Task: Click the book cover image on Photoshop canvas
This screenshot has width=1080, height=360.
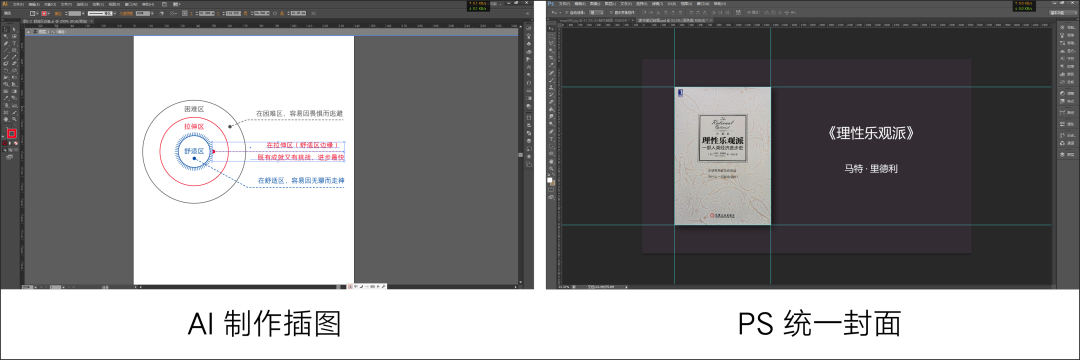Action: pyautogui.click(x=723, y=156)
